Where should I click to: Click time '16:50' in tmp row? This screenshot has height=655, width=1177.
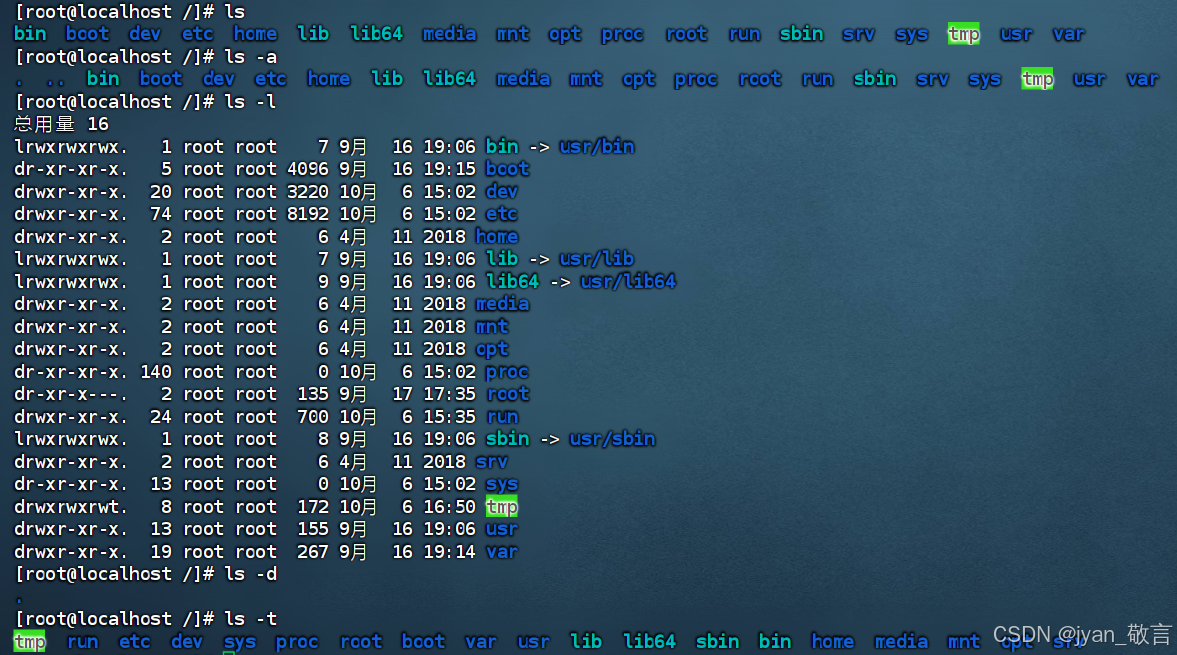(450, 507)
